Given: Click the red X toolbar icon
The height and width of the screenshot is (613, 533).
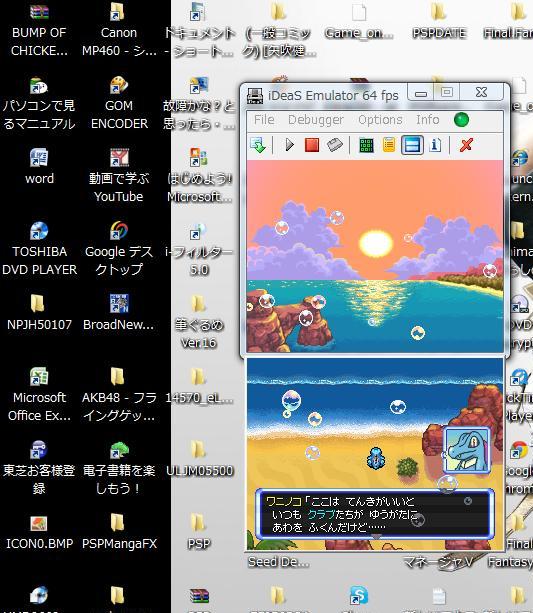Looking at the screenshot, I should (x=466, y=145).
